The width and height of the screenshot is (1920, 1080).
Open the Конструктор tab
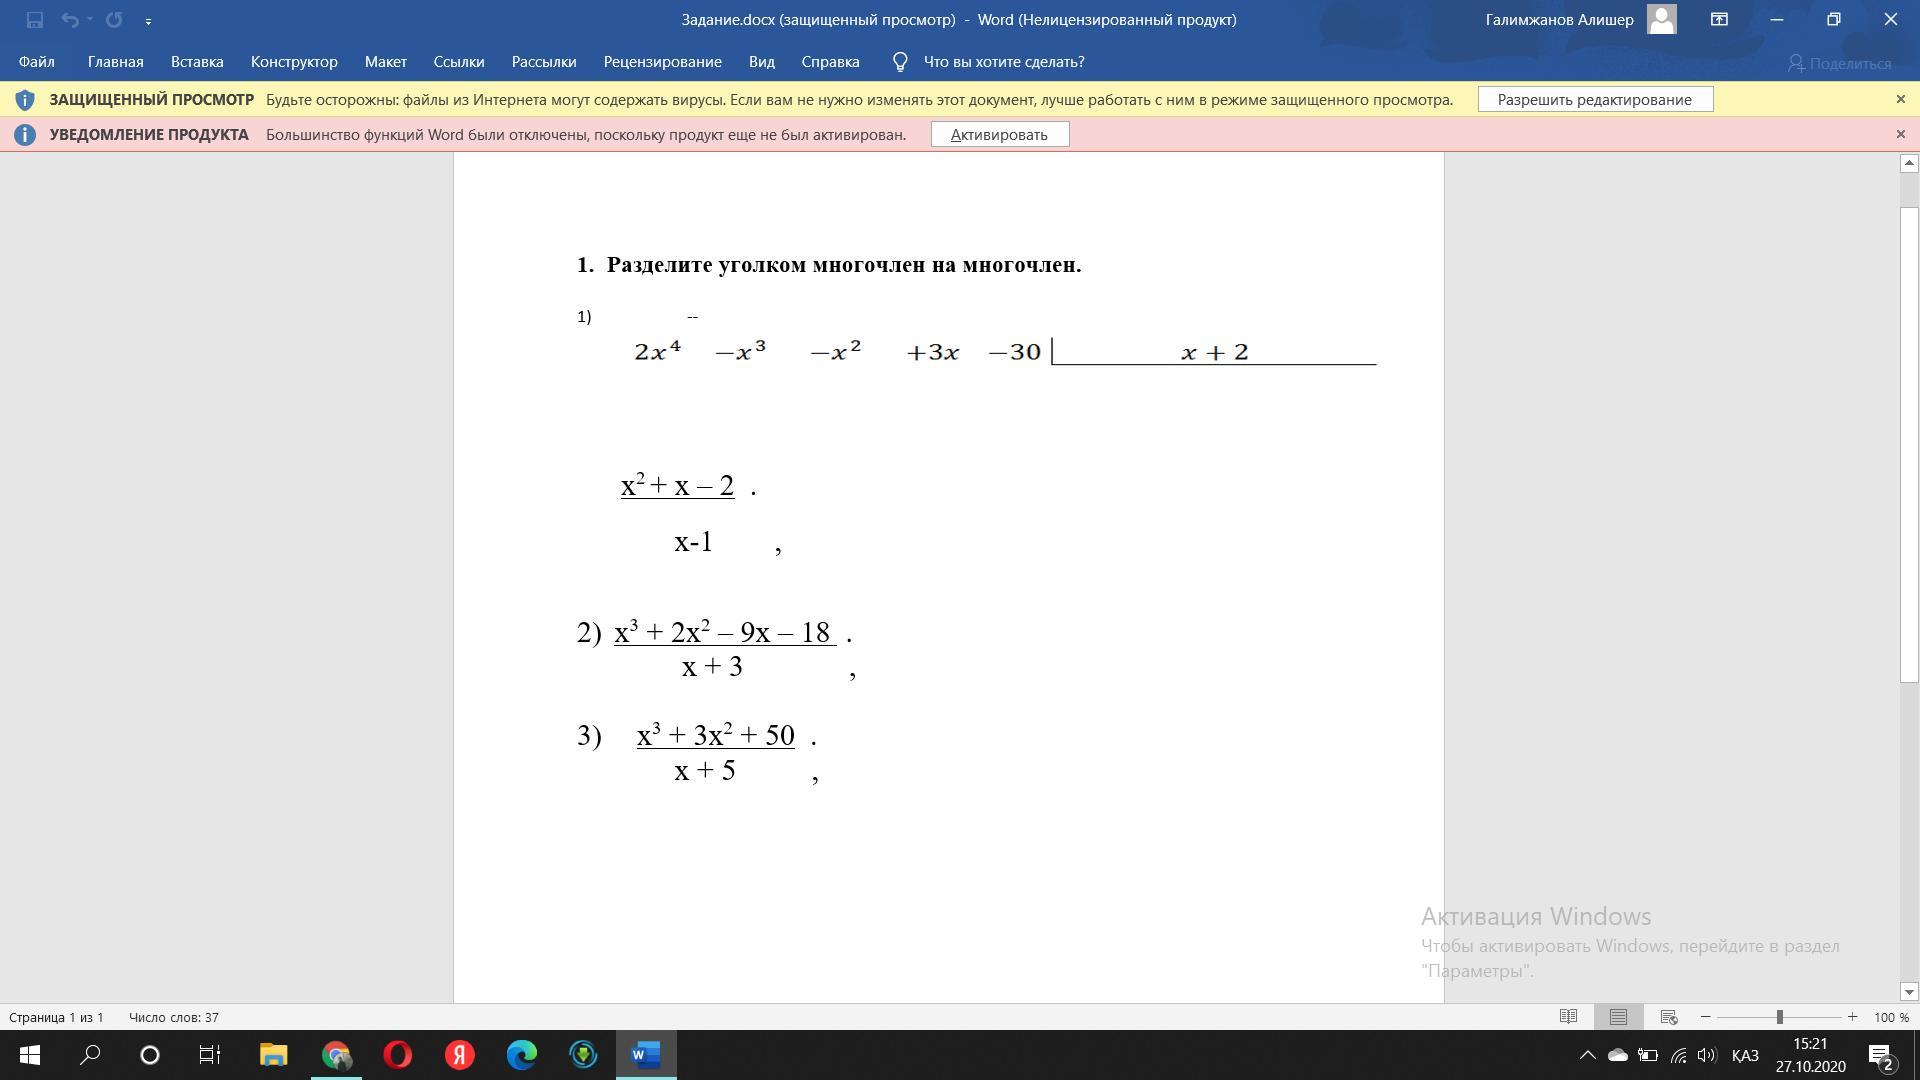294,62
